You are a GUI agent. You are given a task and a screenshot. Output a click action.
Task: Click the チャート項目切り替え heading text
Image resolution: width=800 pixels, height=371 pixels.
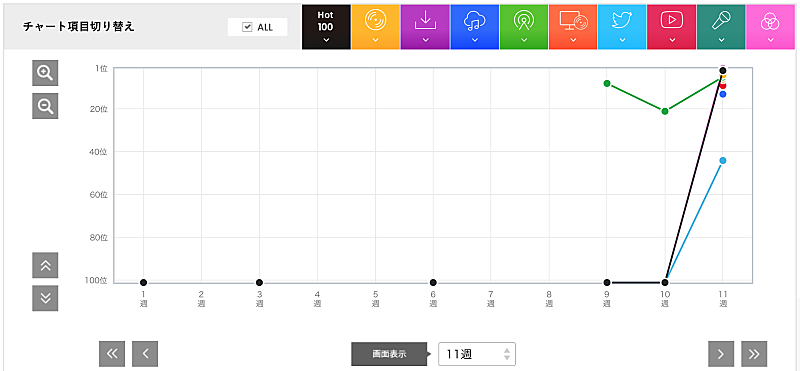[79, 27]
